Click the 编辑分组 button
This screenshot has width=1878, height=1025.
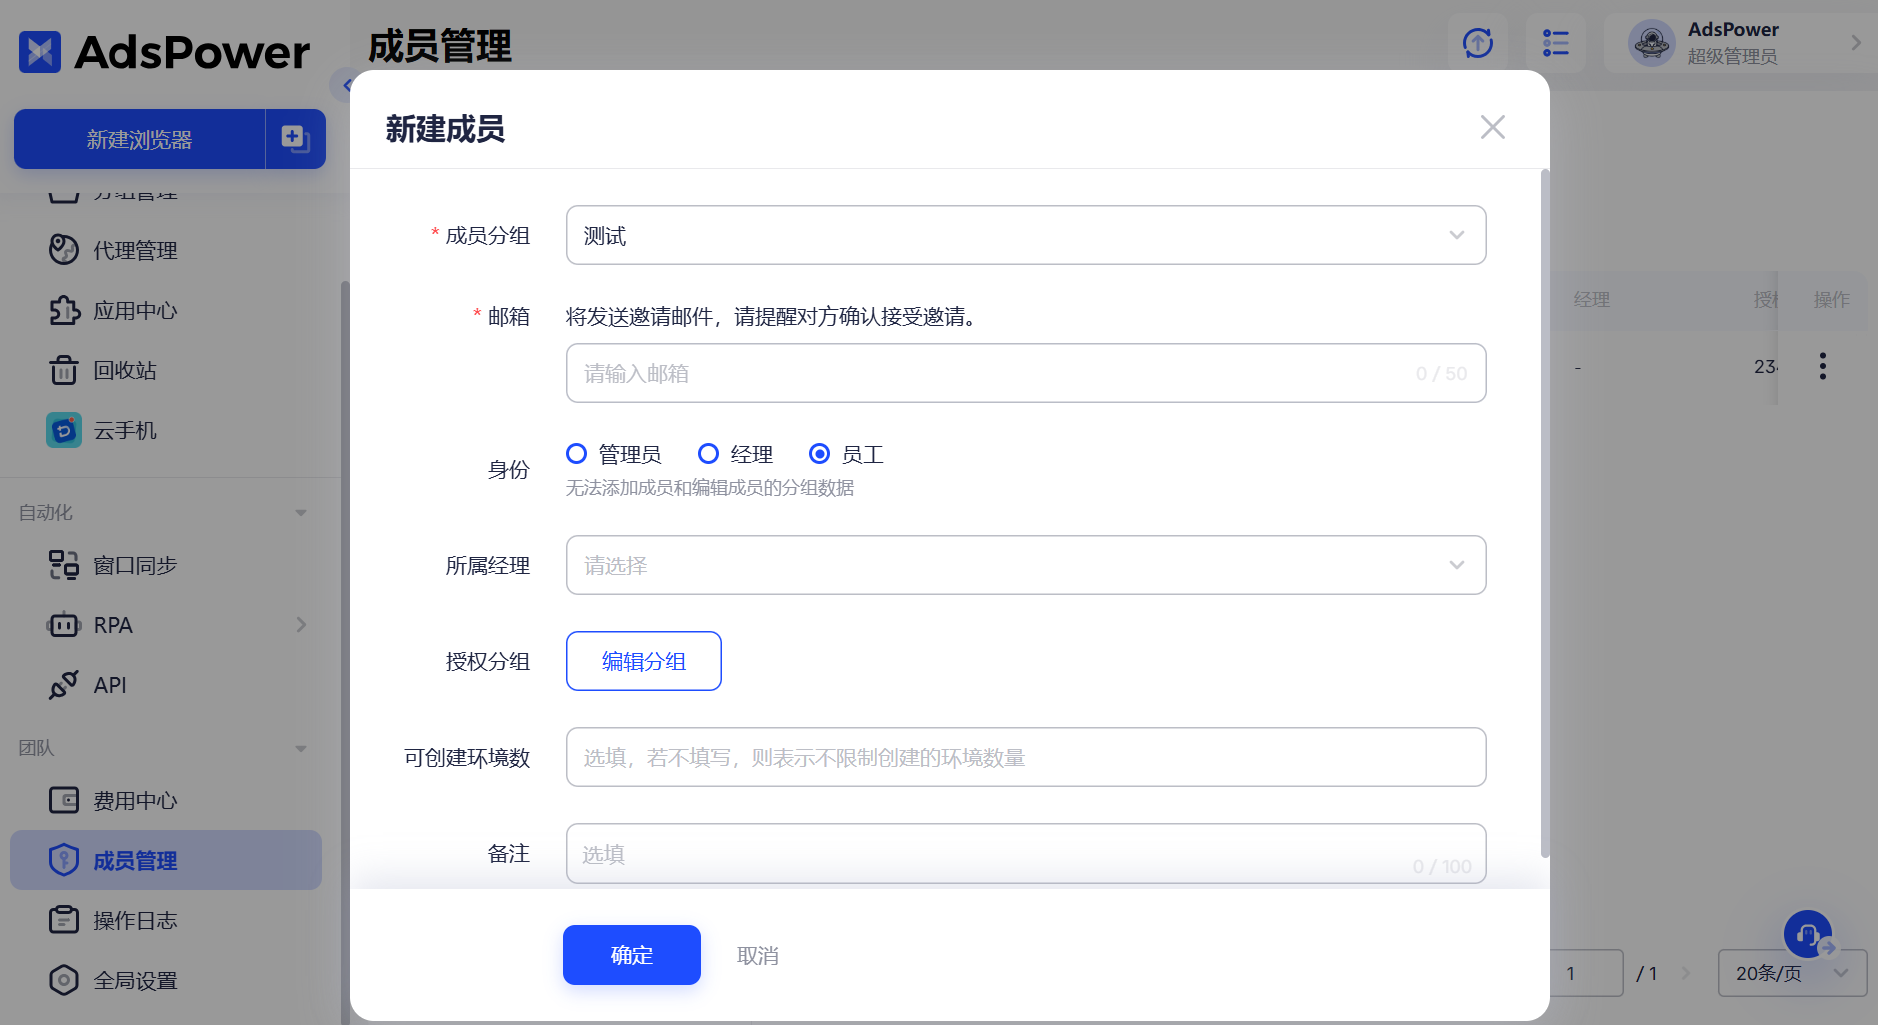click(644, 661)
